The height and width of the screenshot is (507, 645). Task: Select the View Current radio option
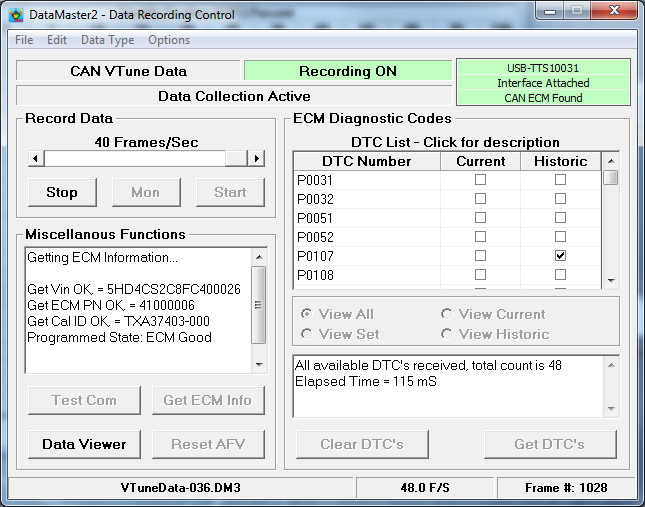pos(447,314)
